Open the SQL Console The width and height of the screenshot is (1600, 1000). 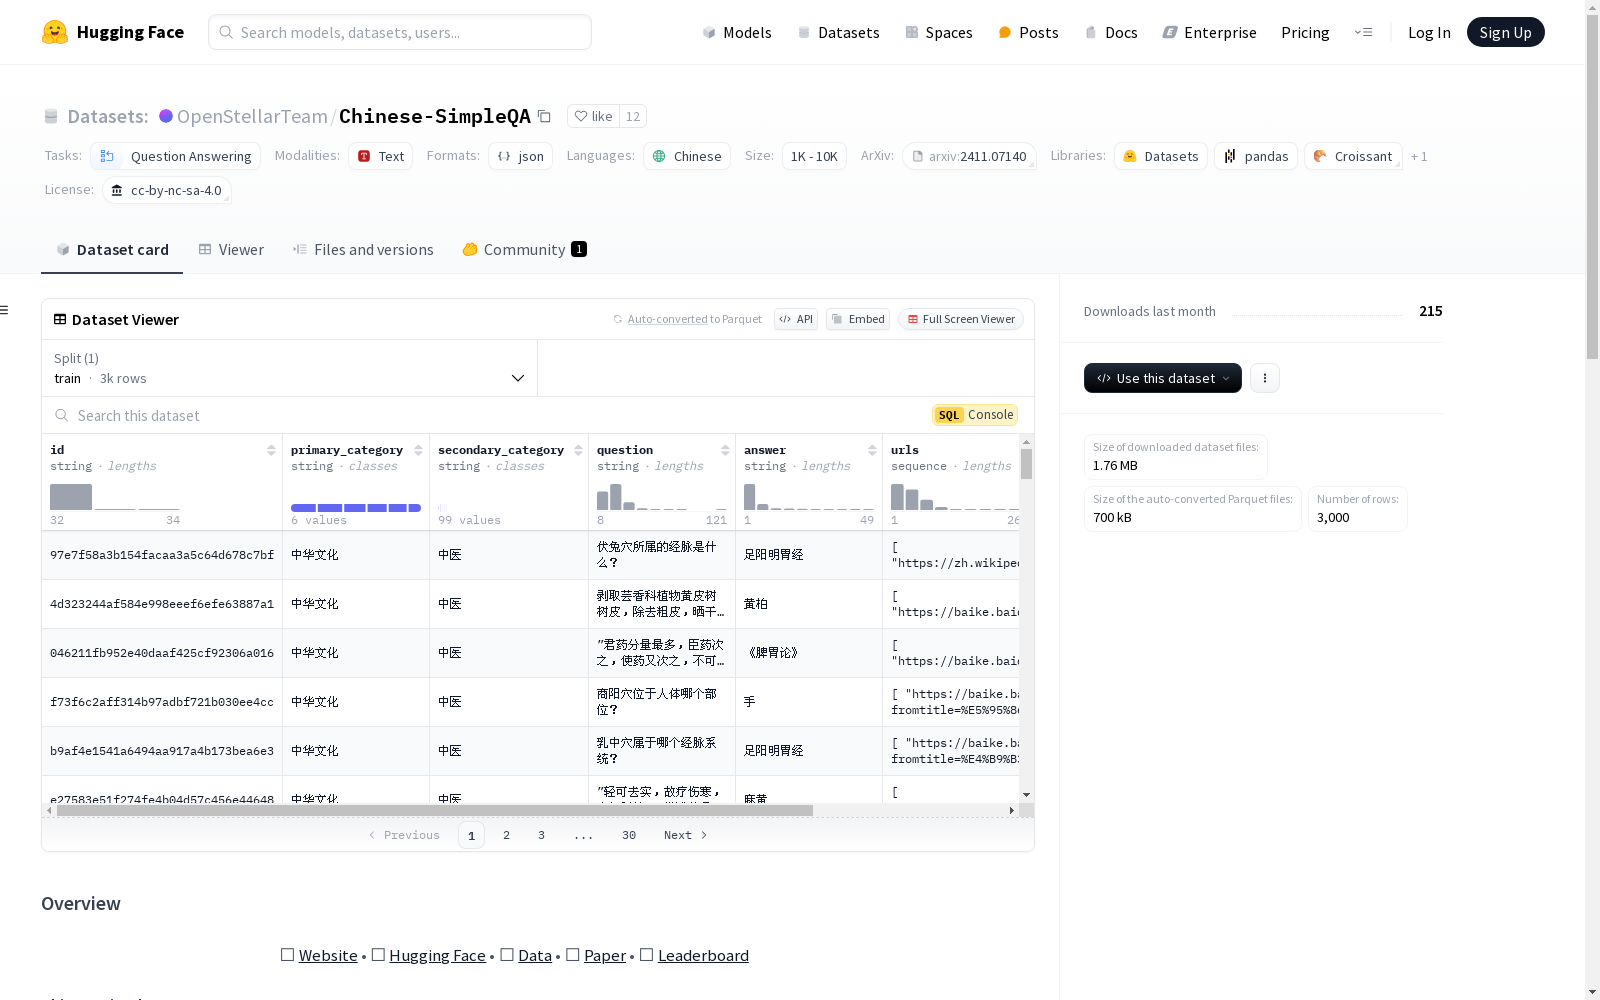pyautogui.click(x=975, y=415)
